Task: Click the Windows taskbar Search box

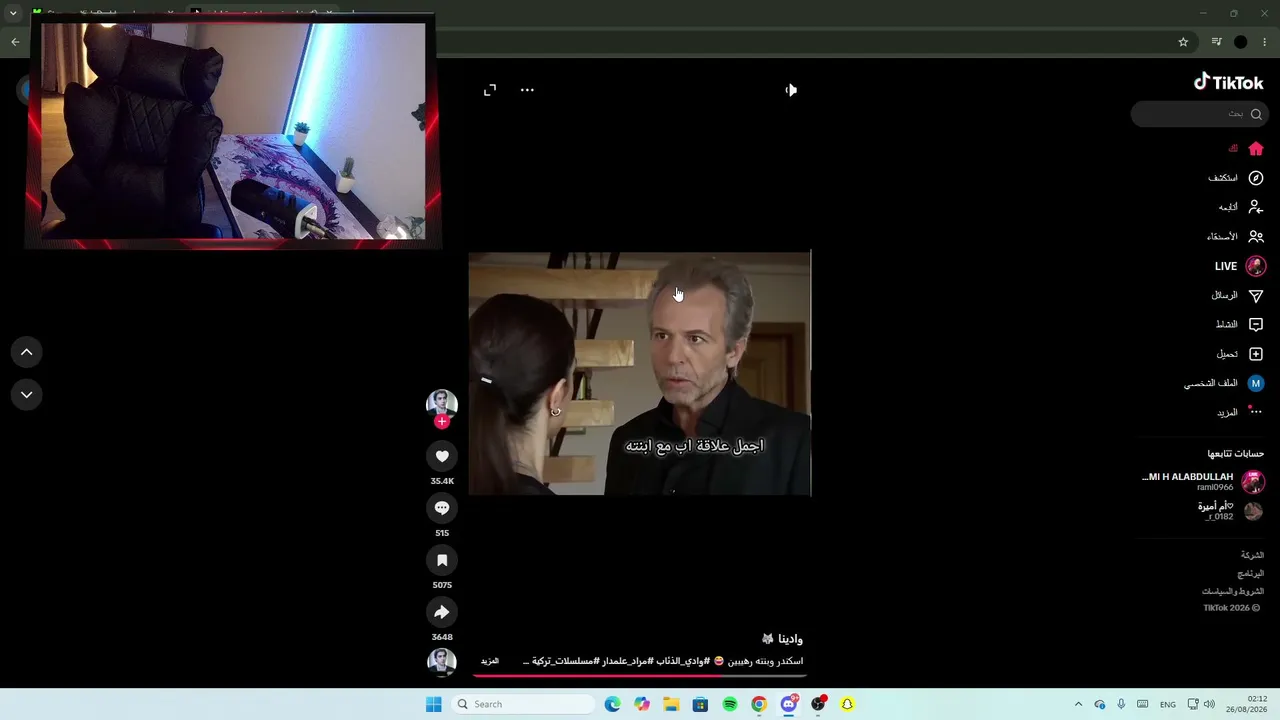Action: click(x=522, y=704)
